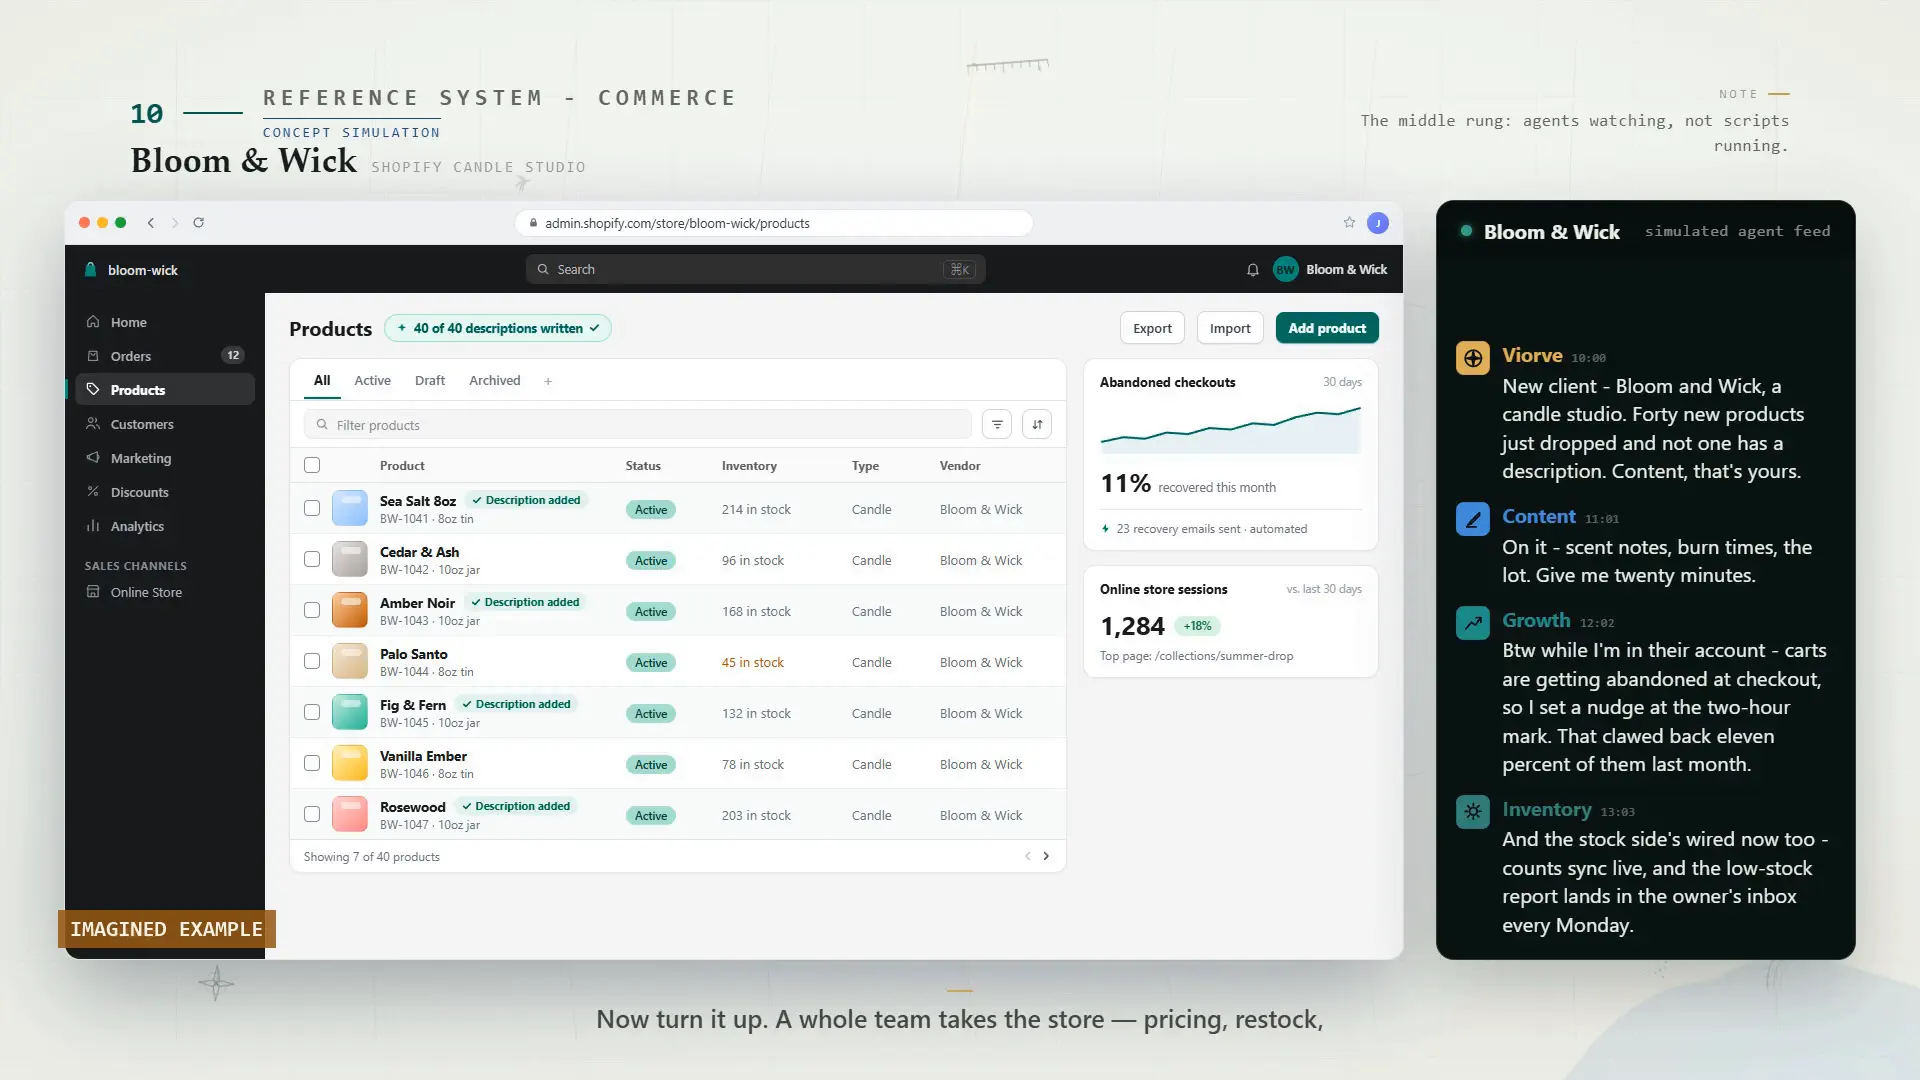Image resolution: width=1920 pixels, height=1080 pixels.
Task: Open the notifications bell
Action: [x=1253, y=270]
